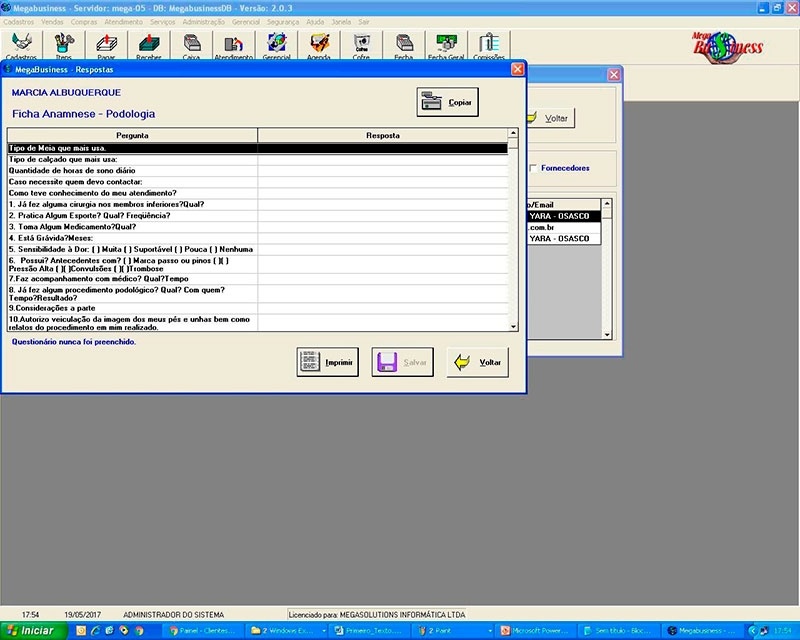The image size is (800, 640).
Task: Click the answer field for 'Tipo de calçado'
Action: [382, 159]
